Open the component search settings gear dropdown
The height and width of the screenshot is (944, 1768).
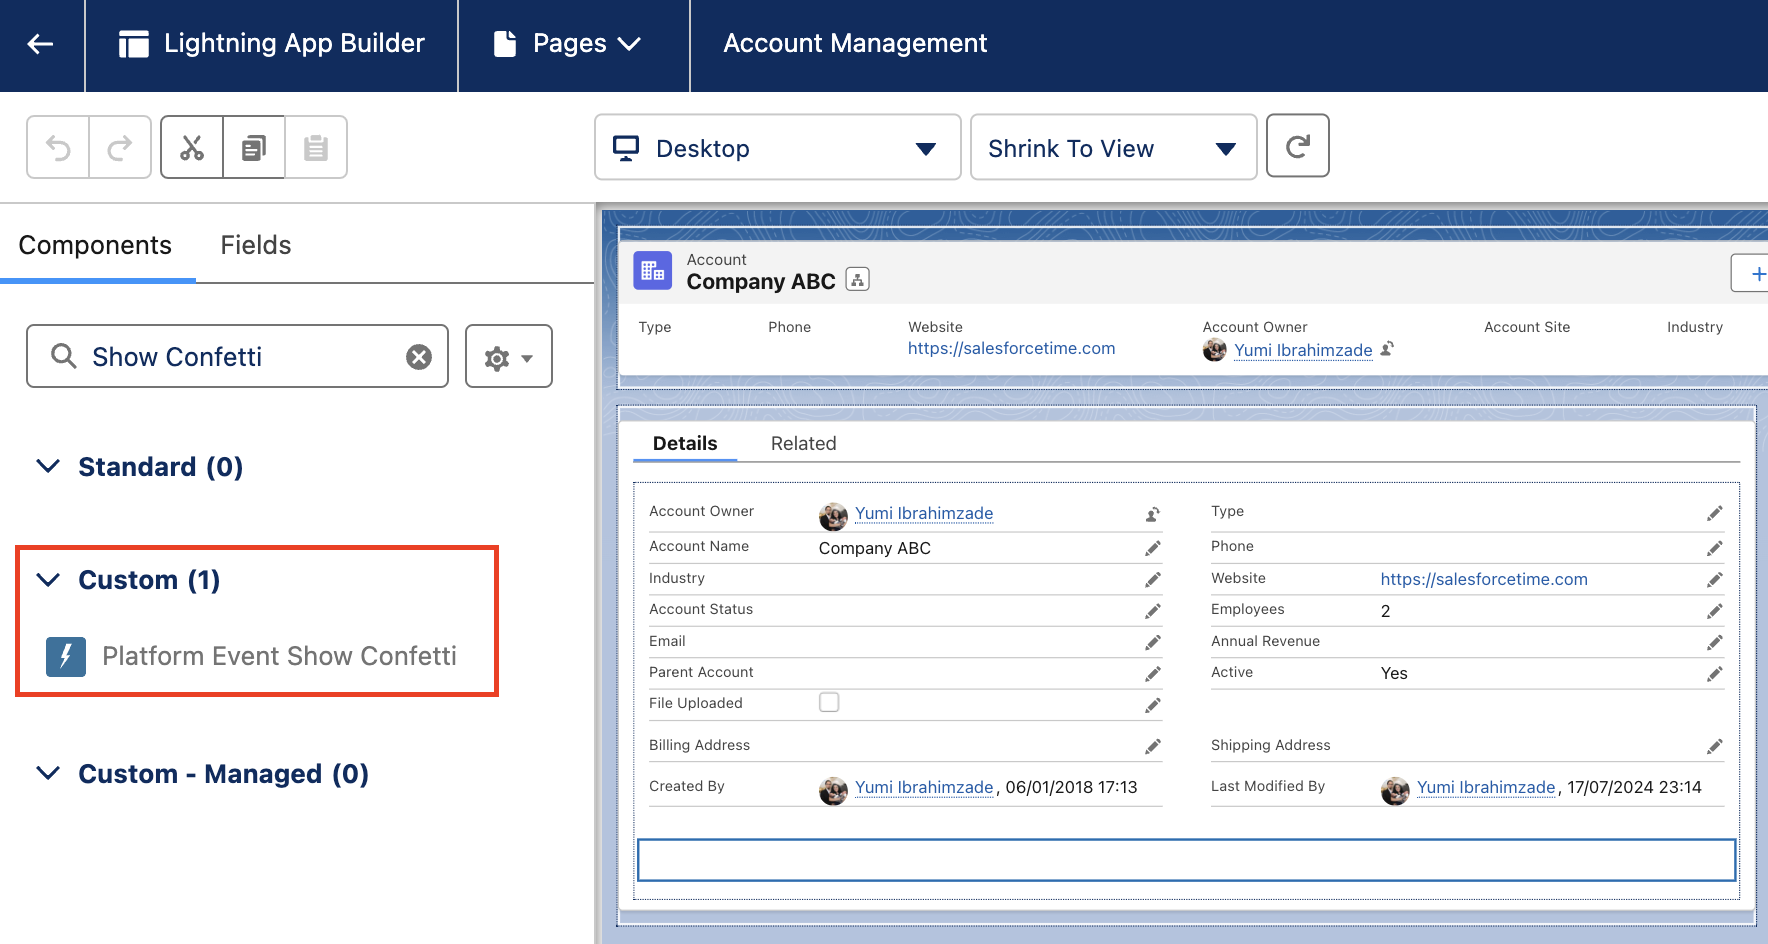(508, 356)
